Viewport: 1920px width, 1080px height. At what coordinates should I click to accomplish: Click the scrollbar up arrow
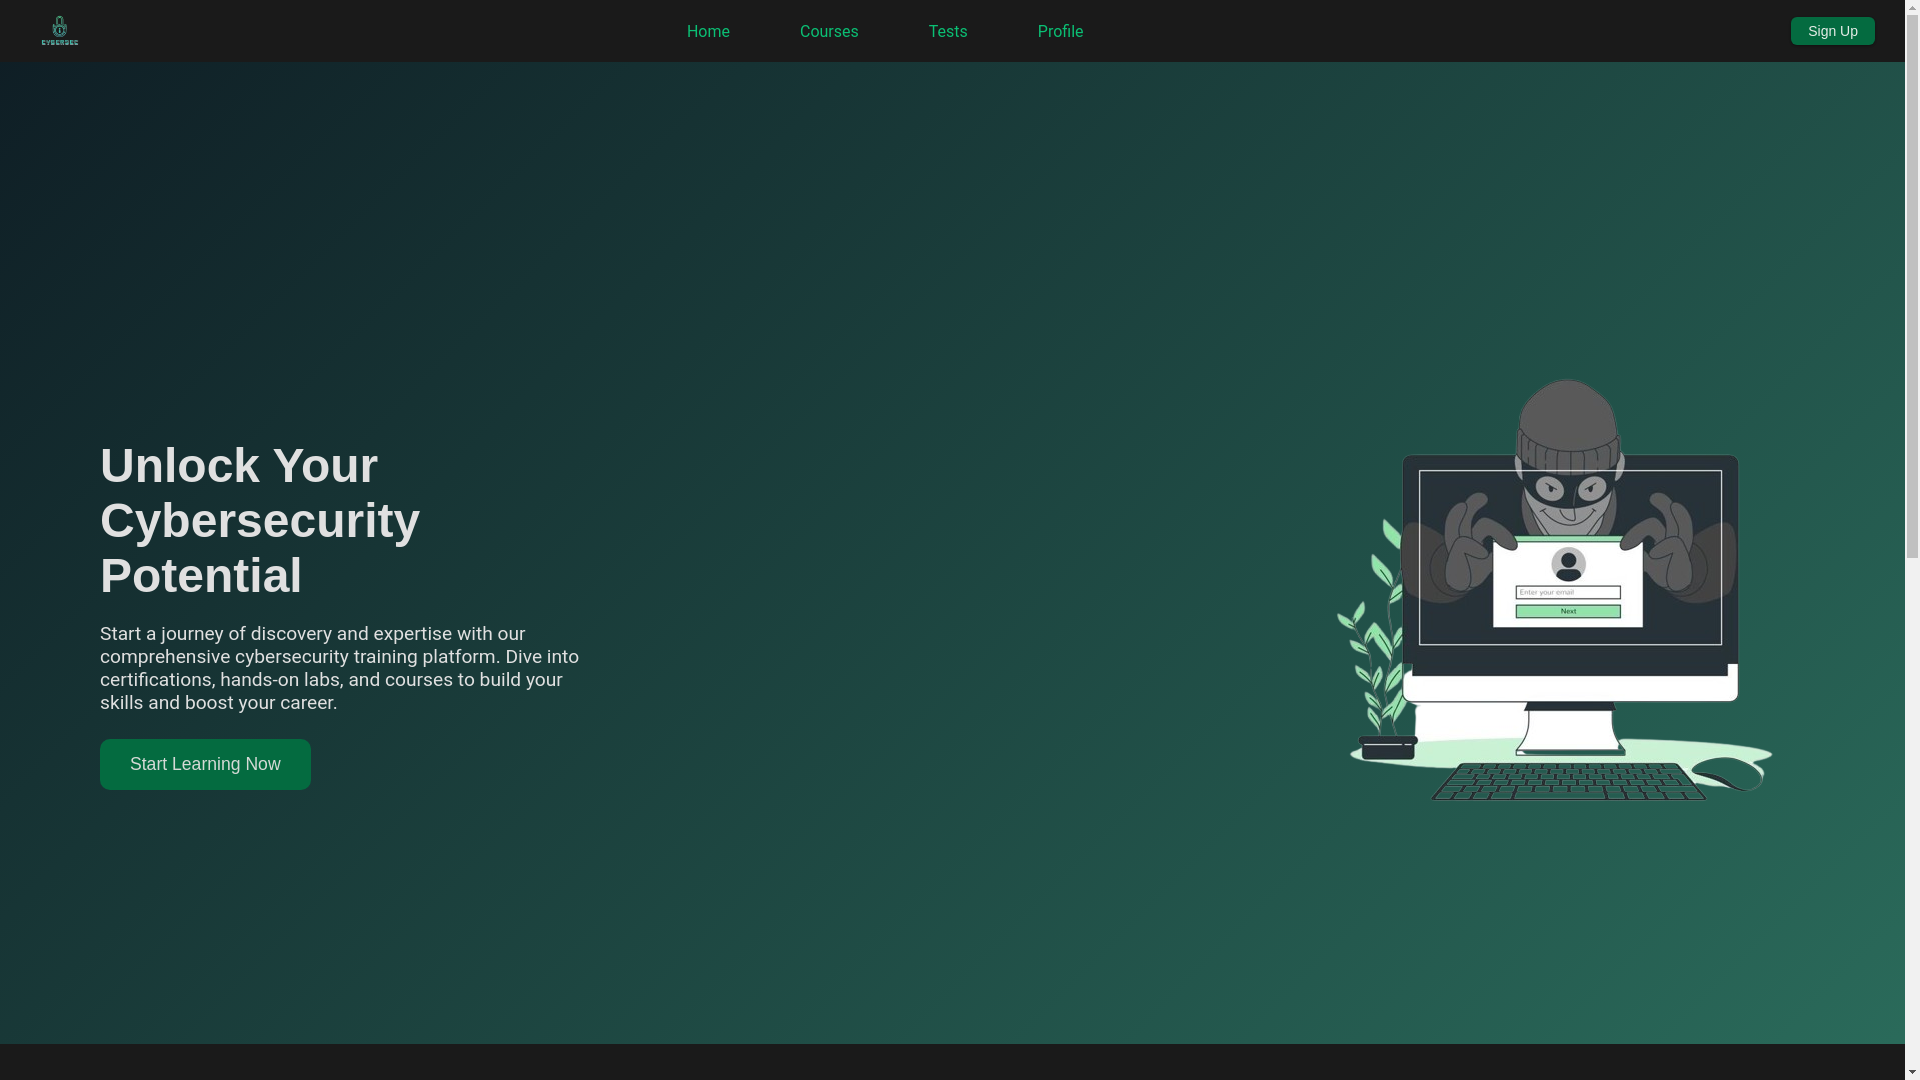[1912, 8]
